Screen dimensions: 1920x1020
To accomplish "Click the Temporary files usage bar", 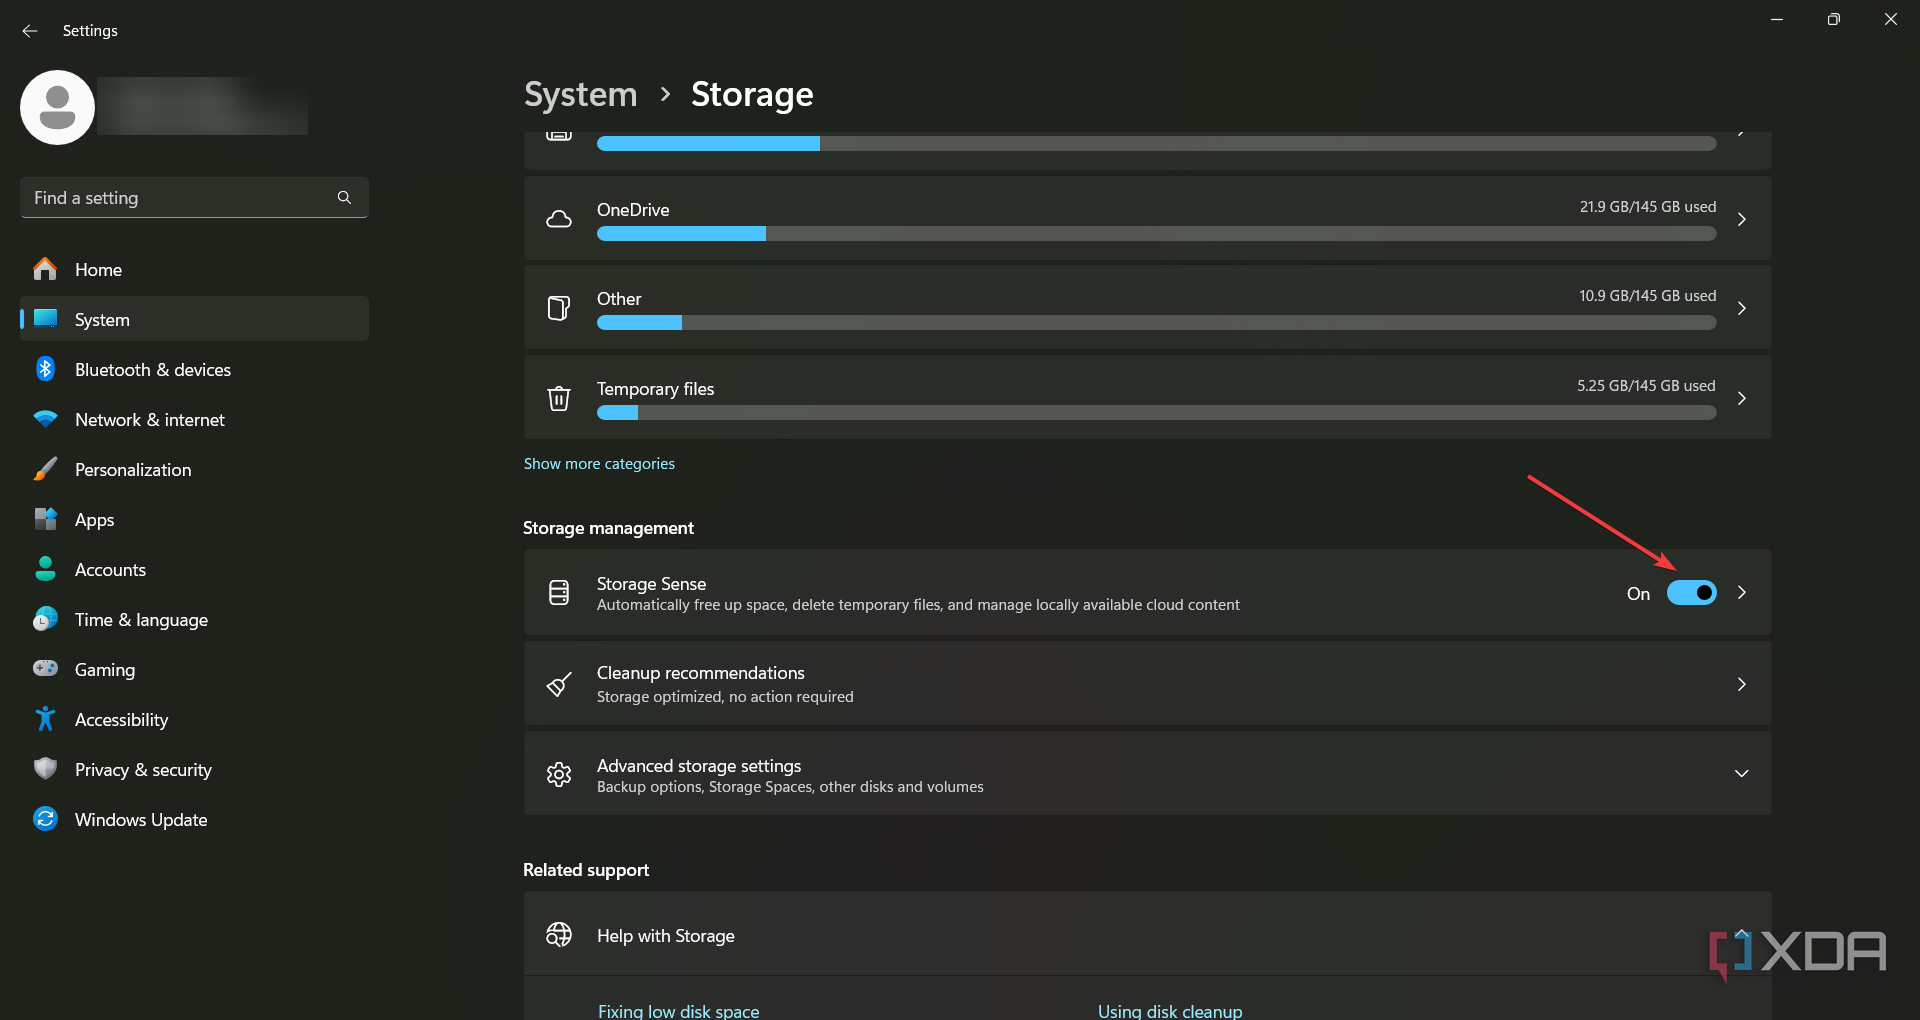I will 1156,412.
